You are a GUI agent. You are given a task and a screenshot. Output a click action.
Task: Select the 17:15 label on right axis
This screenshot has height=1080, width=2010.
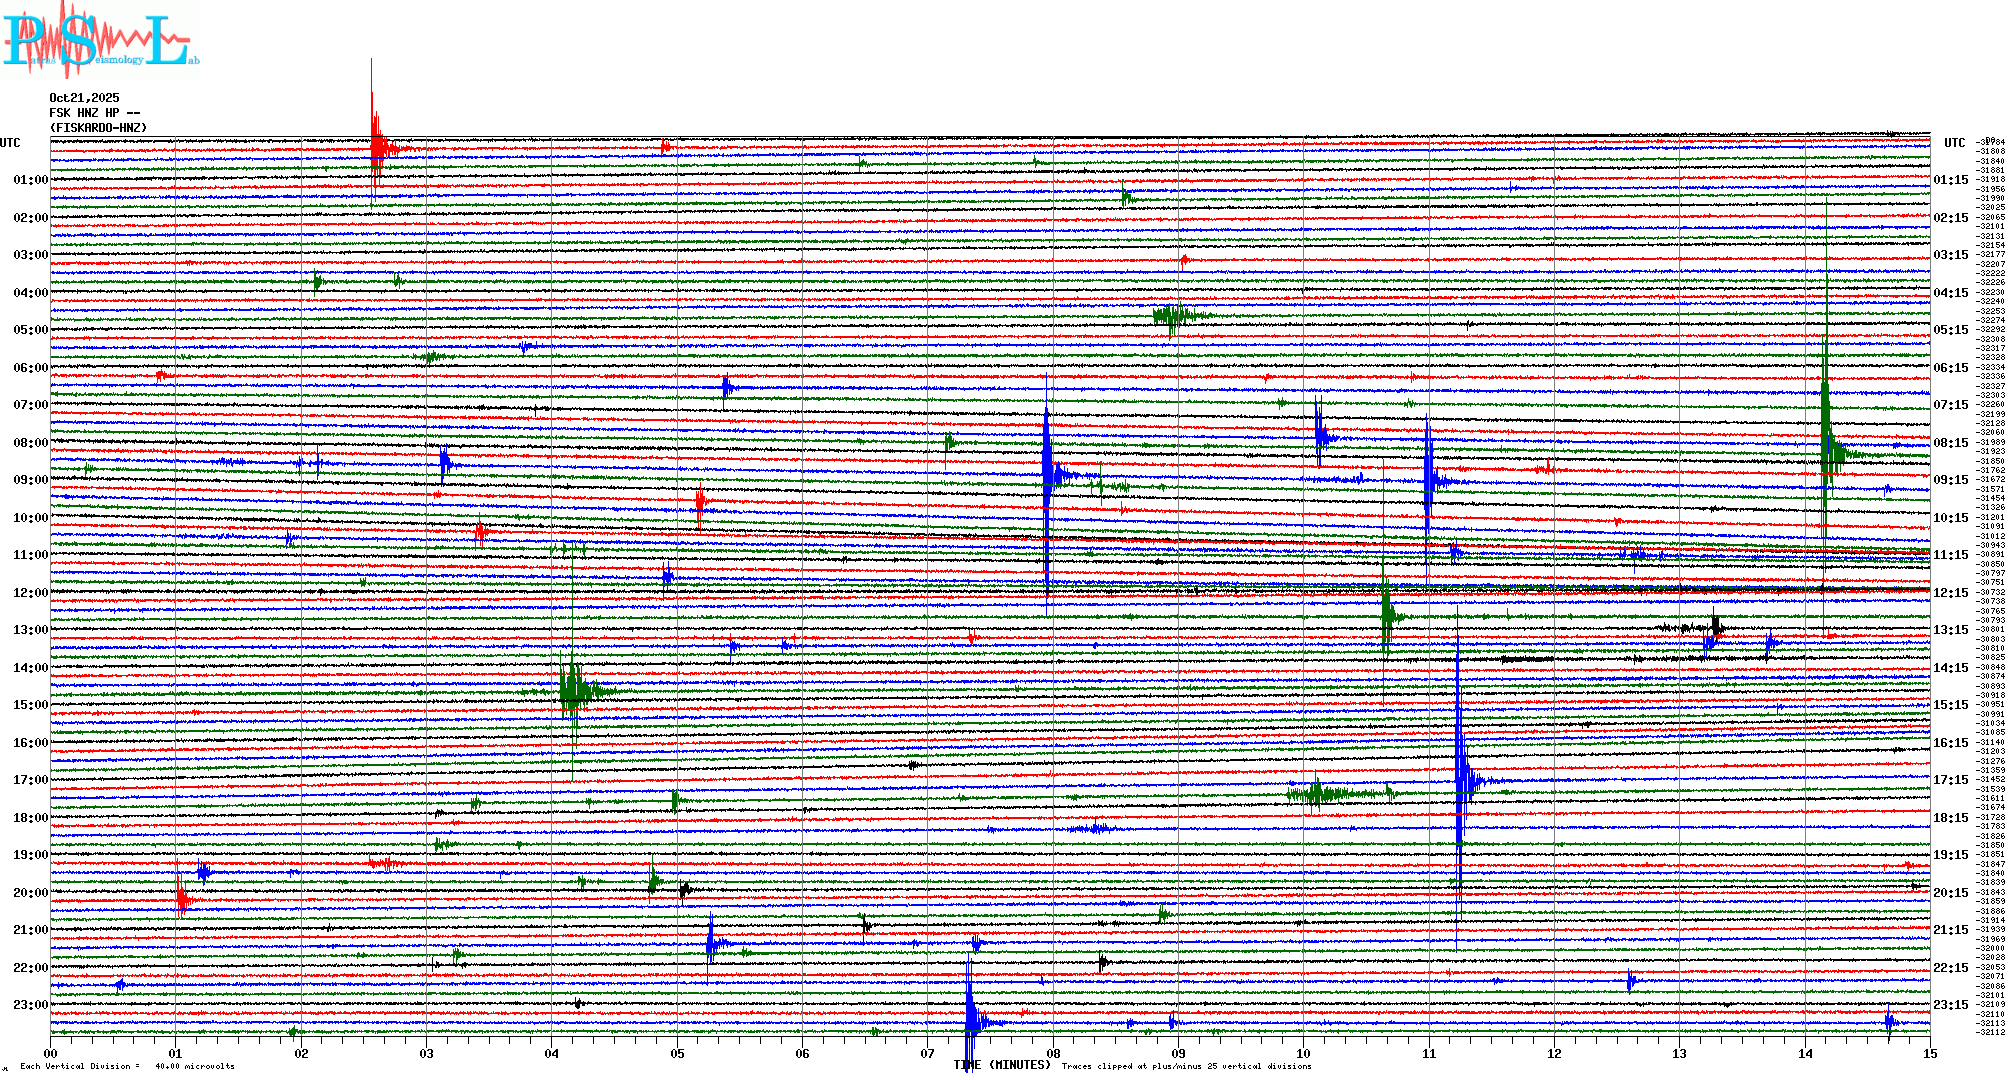(x=1950, y=780)
